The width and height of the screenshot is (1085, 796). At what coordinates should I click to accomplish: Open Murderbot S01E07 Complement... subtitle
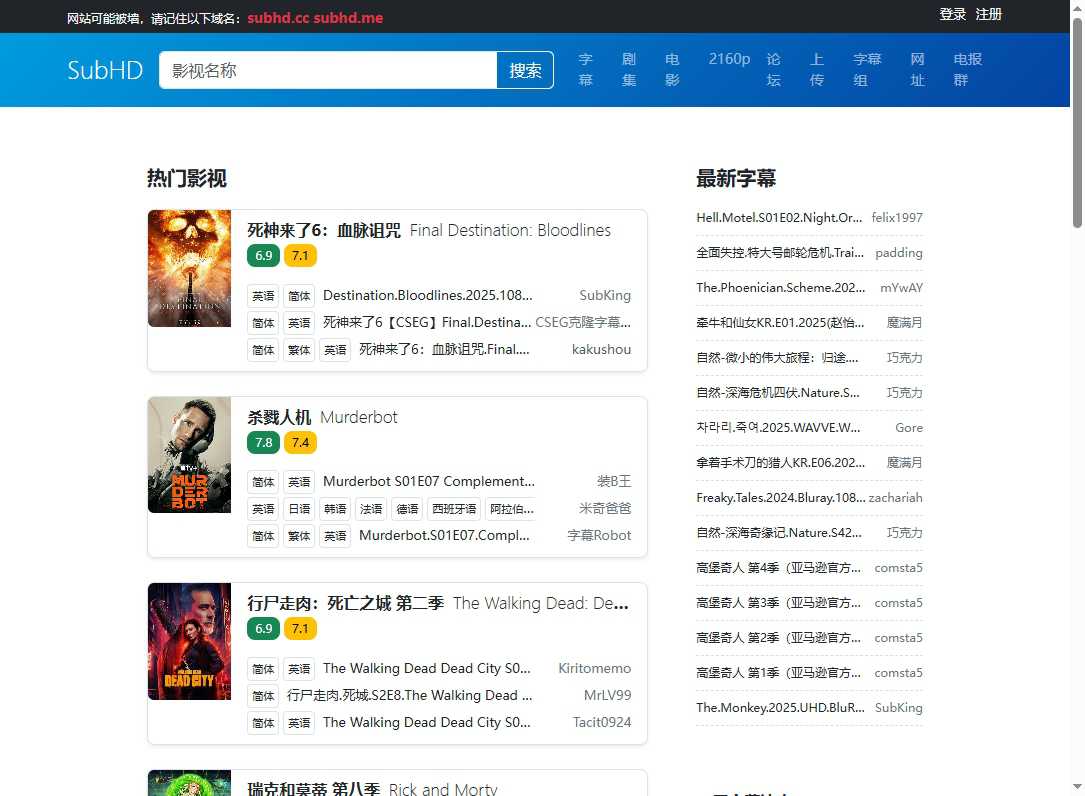coord(429,481)
